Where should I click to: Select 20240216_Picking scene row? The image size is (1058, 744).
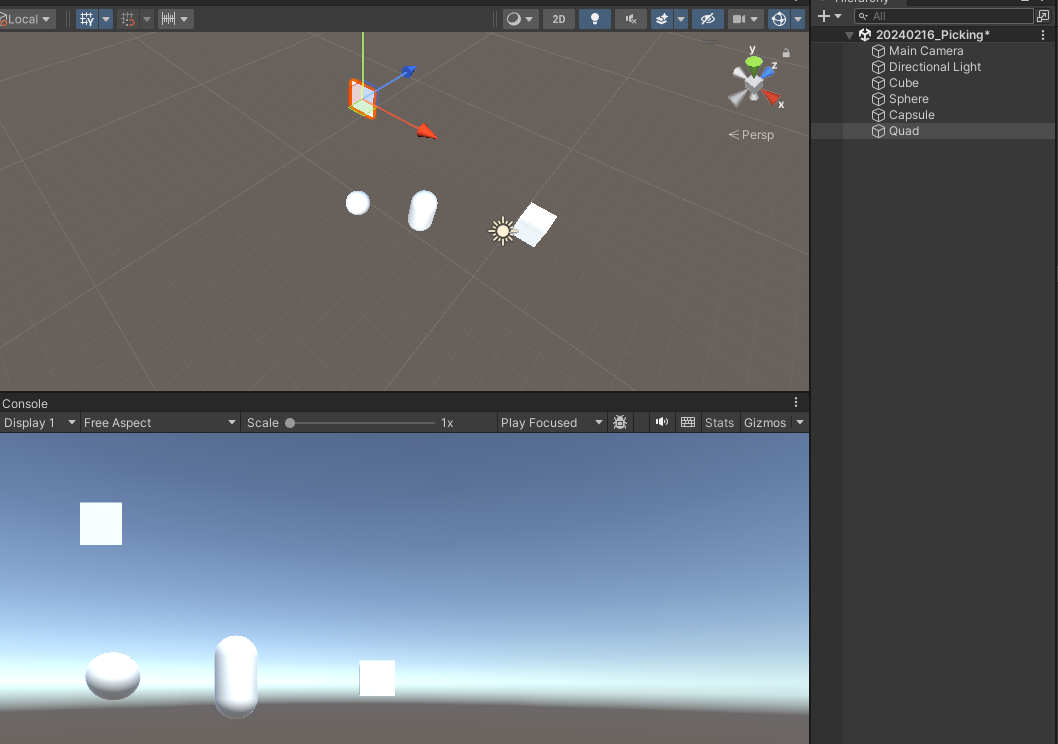pos(934,35)
